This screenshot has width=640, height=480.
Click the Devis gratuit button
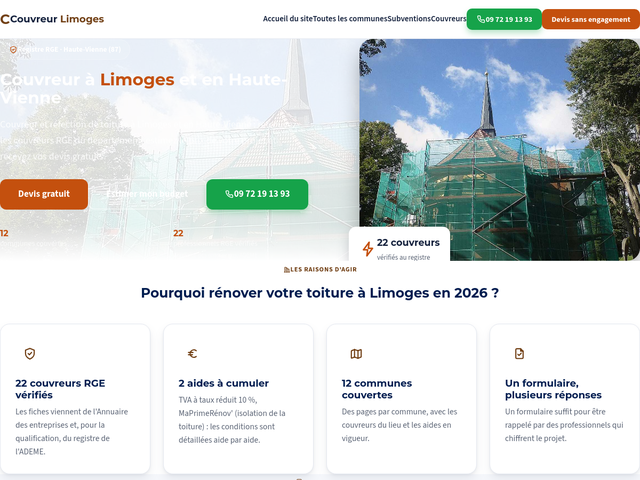click(44, 194)
